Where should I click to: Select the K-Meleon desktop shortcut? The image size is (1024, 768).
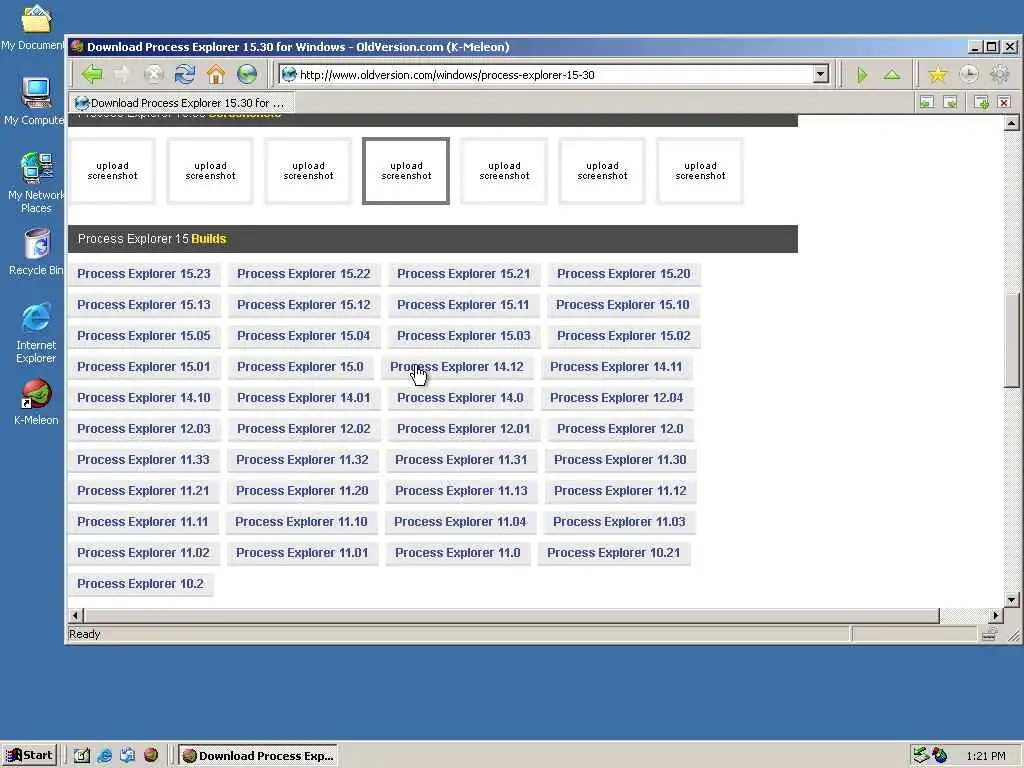(36, 402)
